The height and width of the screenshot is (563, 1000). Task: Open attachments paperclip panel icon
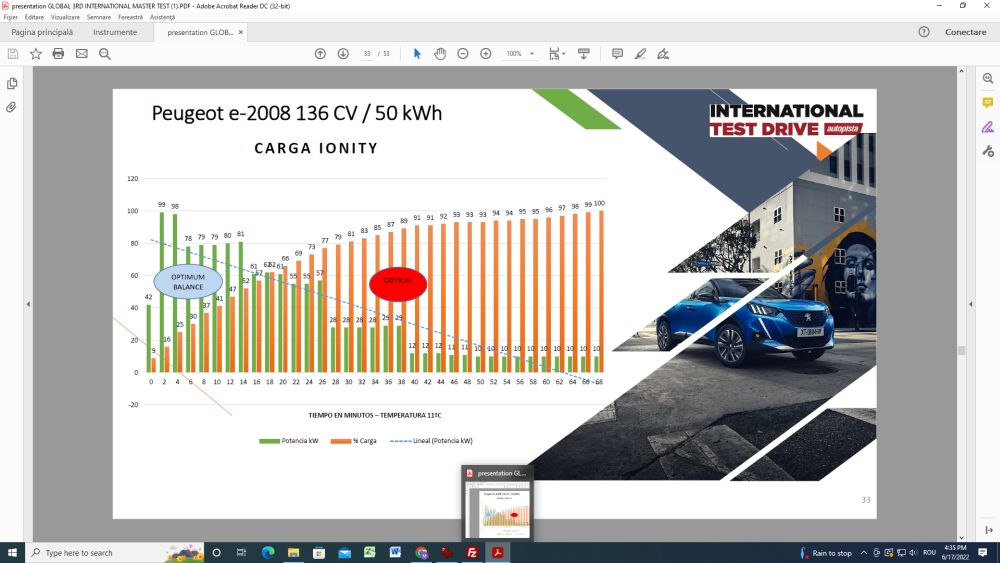pyautogui.click(x=12, y=107)
